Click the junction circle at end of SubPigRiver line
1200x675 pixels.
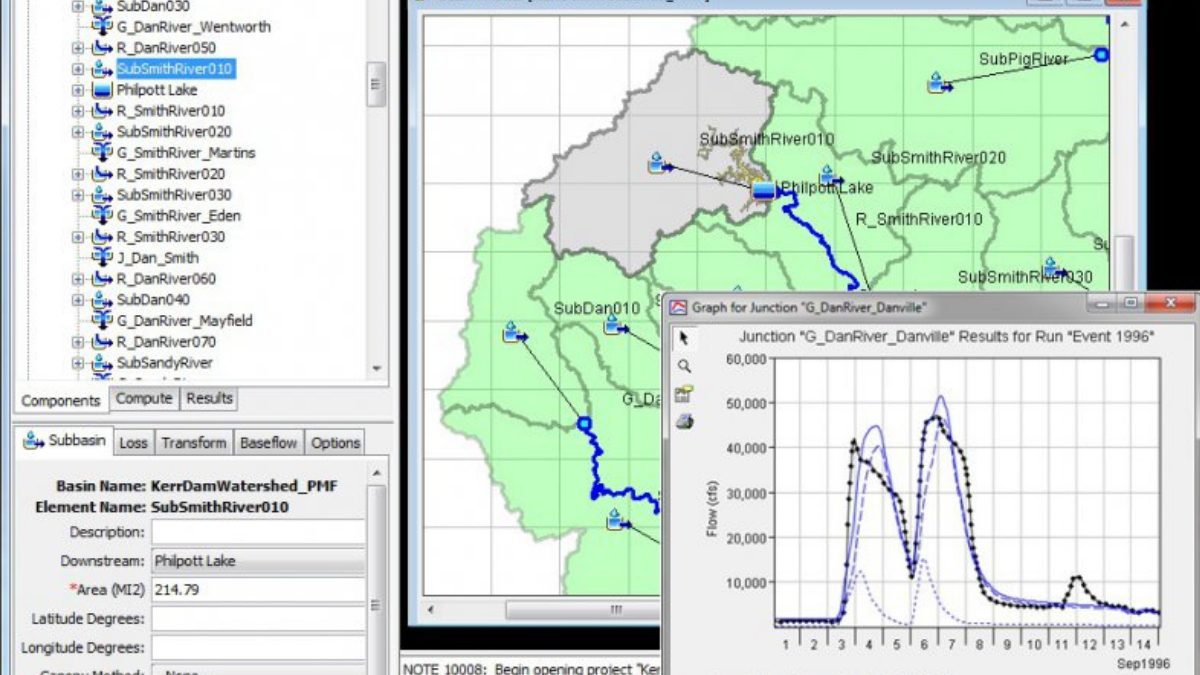[x=1101, y=55]
